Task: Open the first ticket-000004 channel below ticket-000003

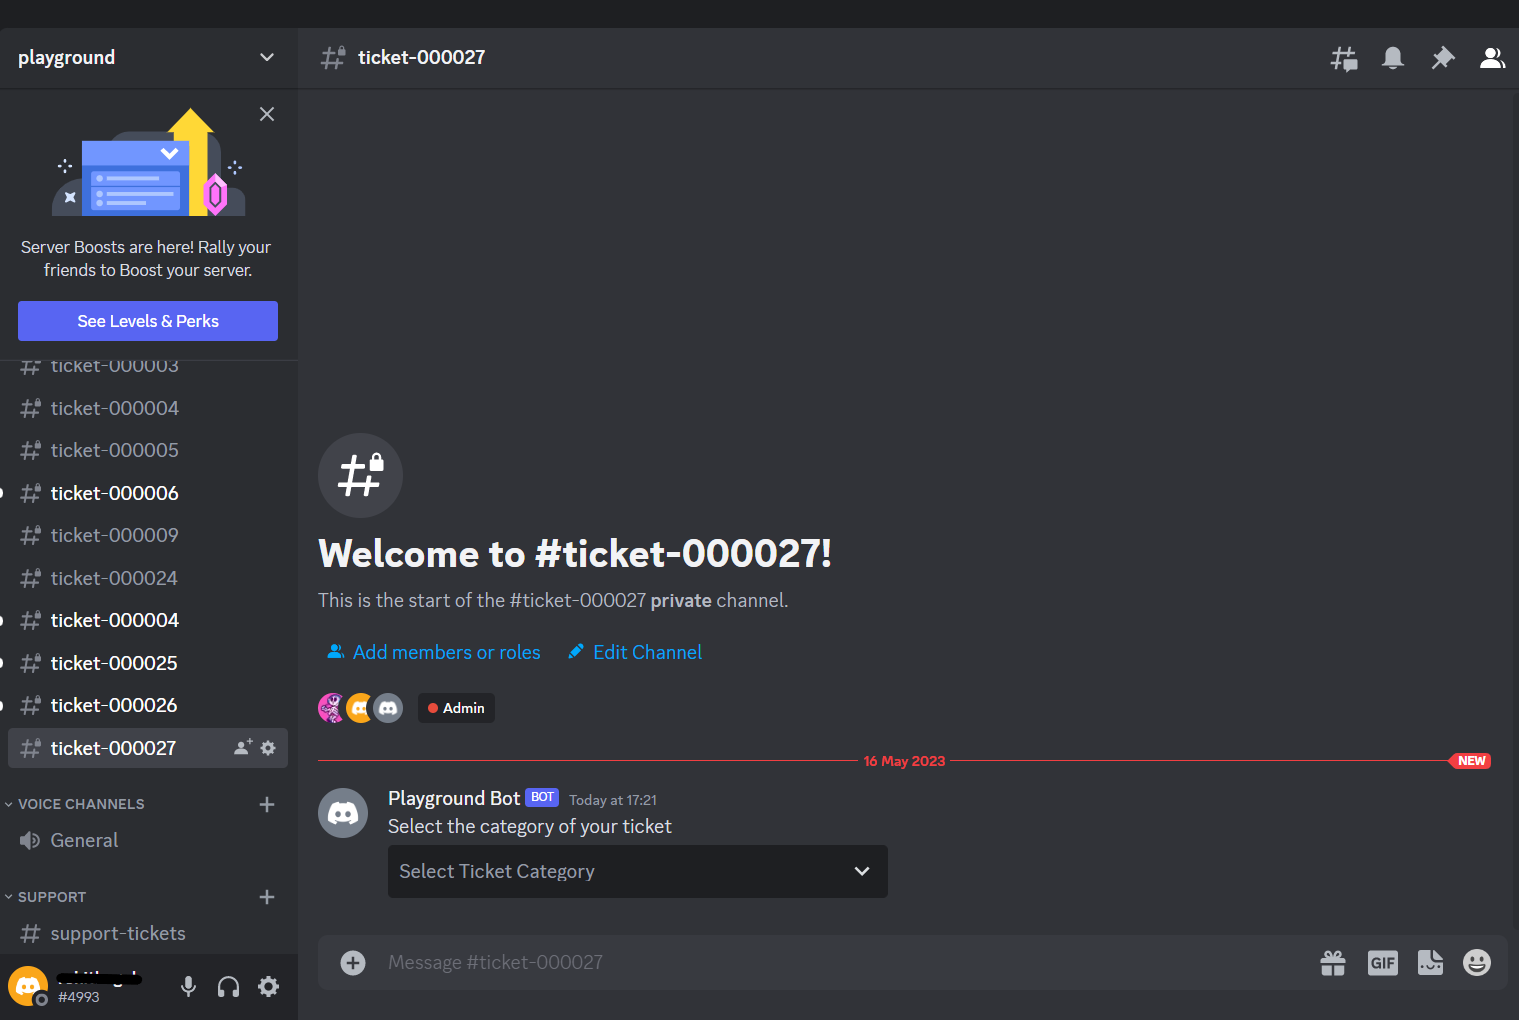Action: 148,408
